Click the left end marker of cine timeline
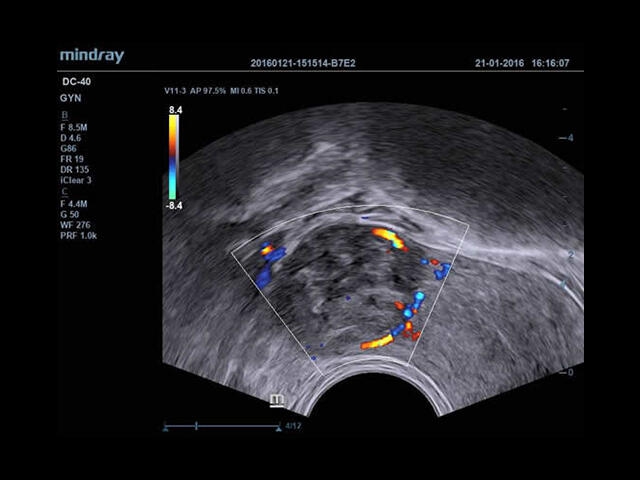 (x=165, y=428)
